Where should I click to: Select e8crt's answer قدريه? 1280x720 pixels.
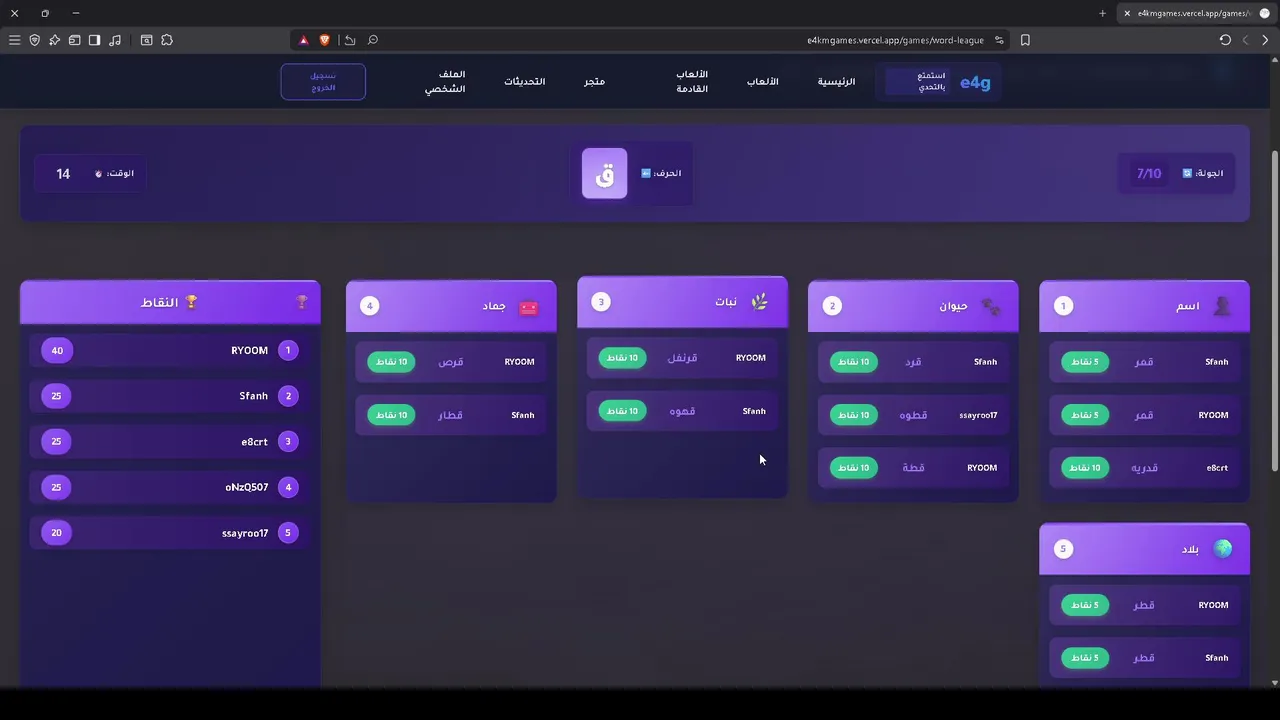coord(1144,468)
